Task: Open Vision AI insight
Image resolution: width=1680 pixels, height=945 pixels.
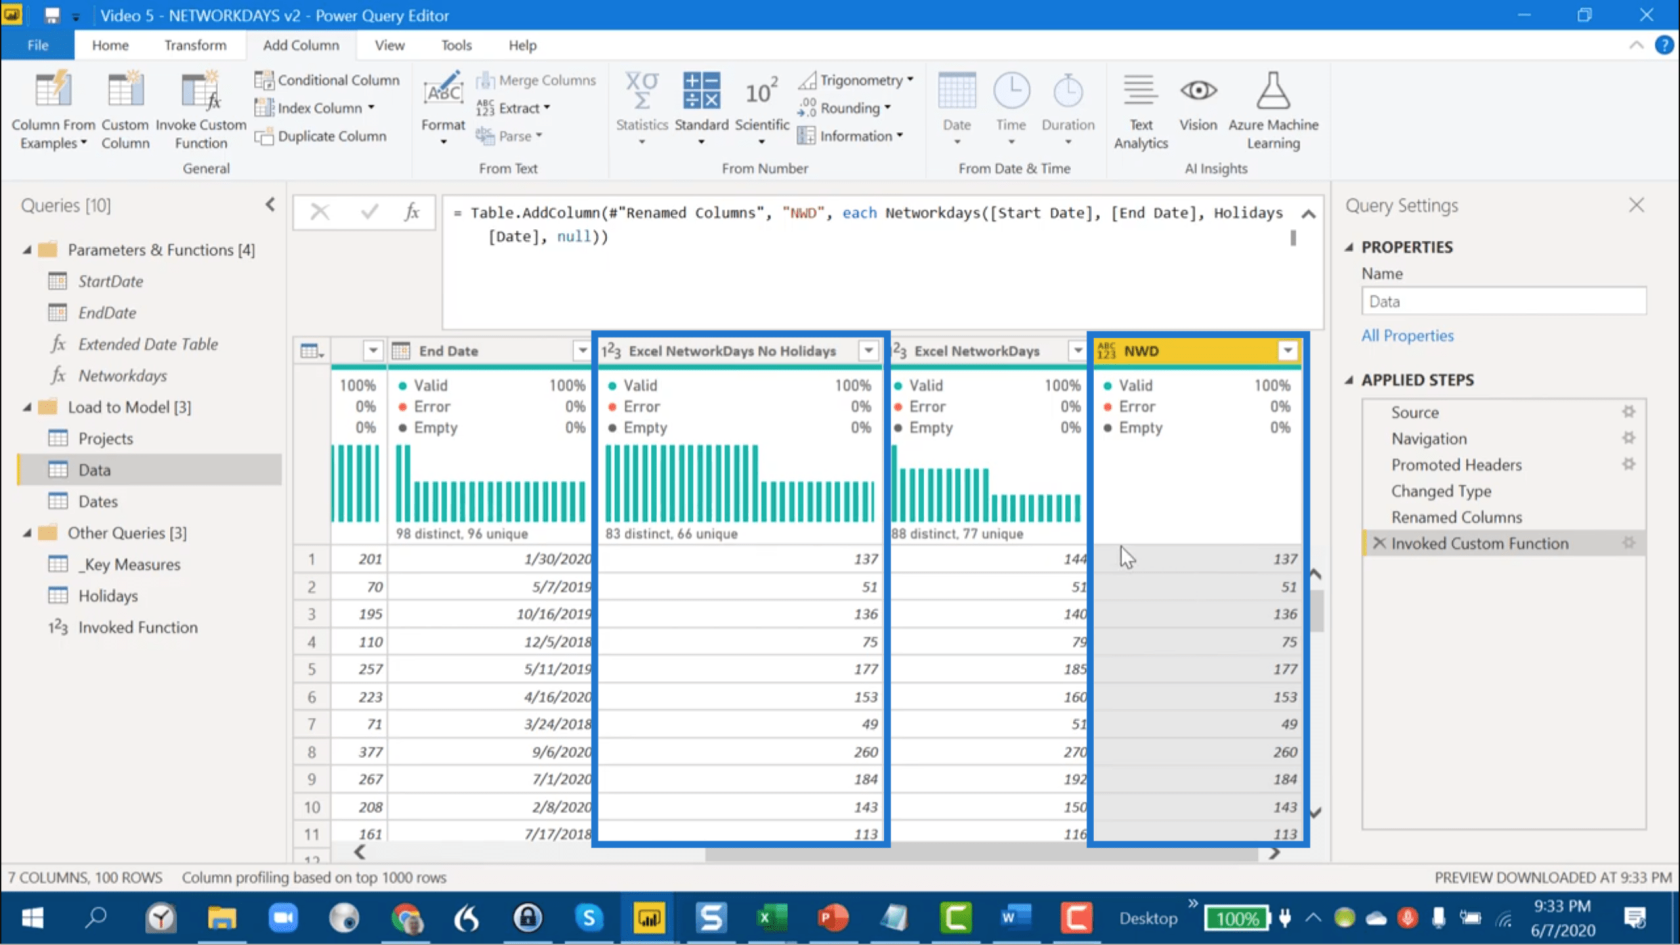Action: coord(1198,102)
